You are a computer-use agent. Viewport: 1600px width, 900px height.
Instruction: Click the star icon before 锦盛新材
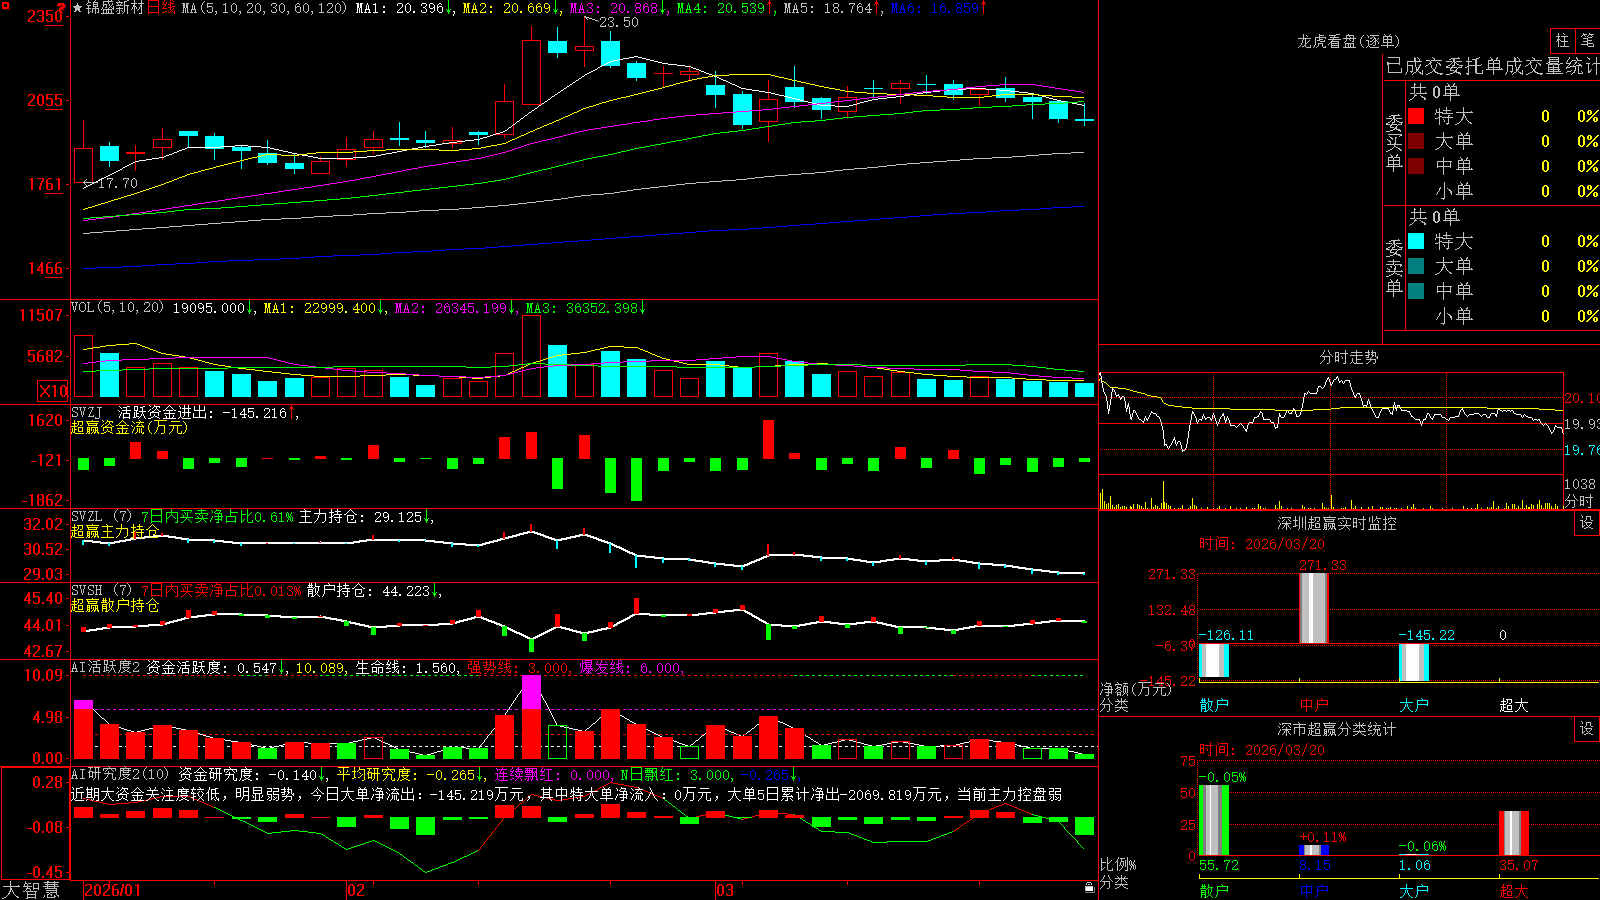(78, 8)
